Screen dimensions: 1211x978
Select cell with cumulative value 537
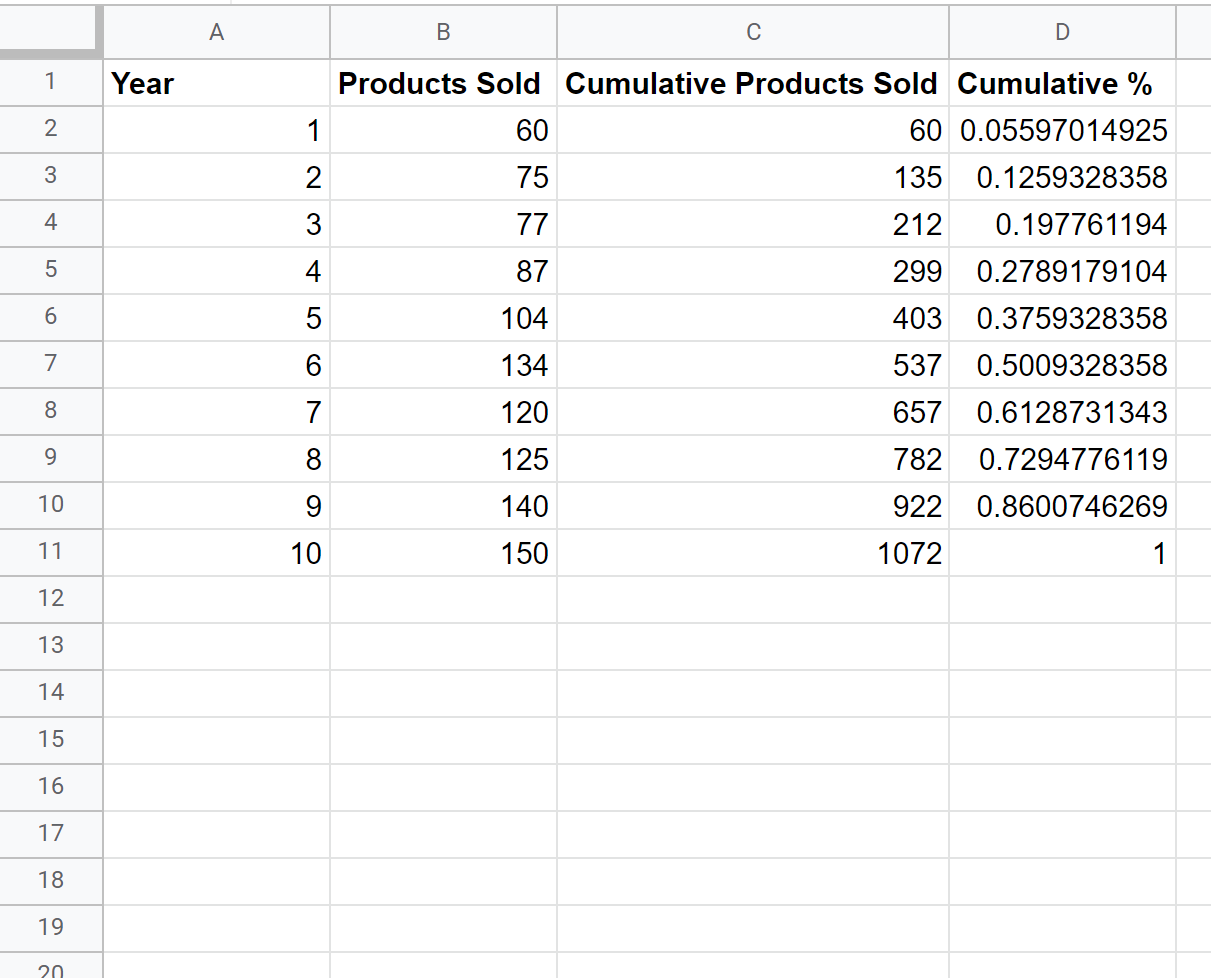(x=753, y=366)
